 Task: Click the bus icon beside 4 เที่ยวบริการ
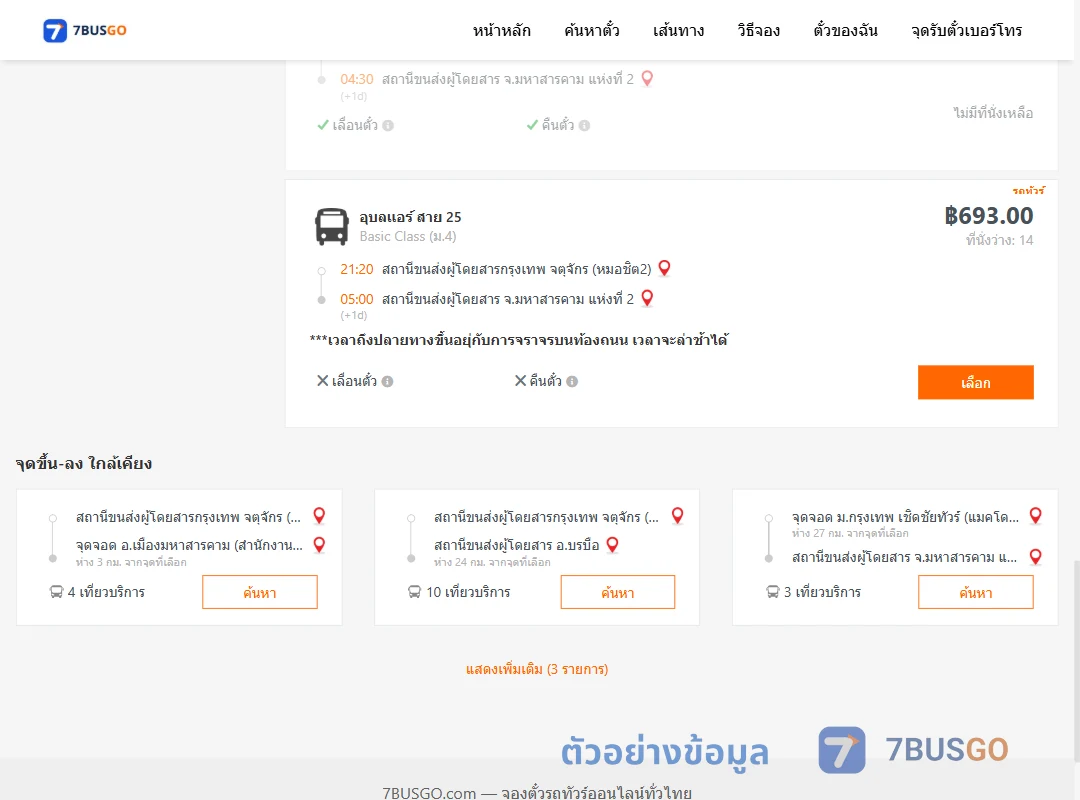click(56, 592)
